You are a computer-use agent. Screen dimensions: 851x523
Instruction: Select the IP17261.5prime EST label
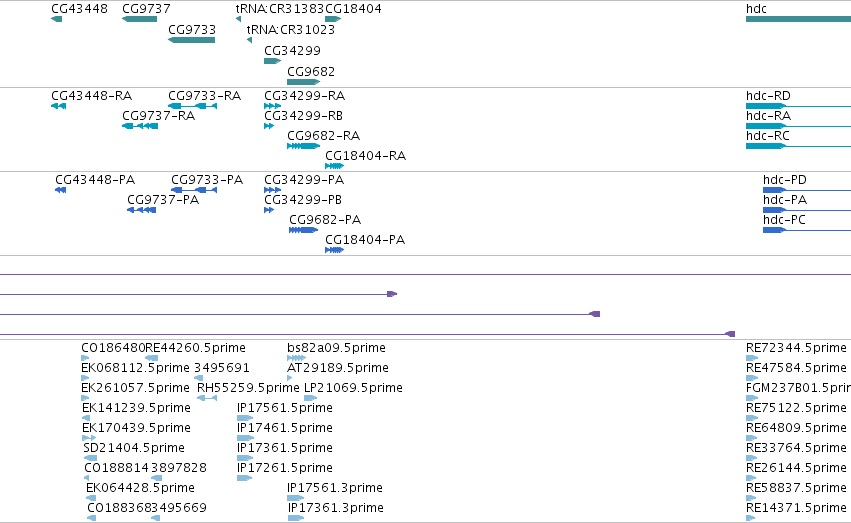pos(285,469)
